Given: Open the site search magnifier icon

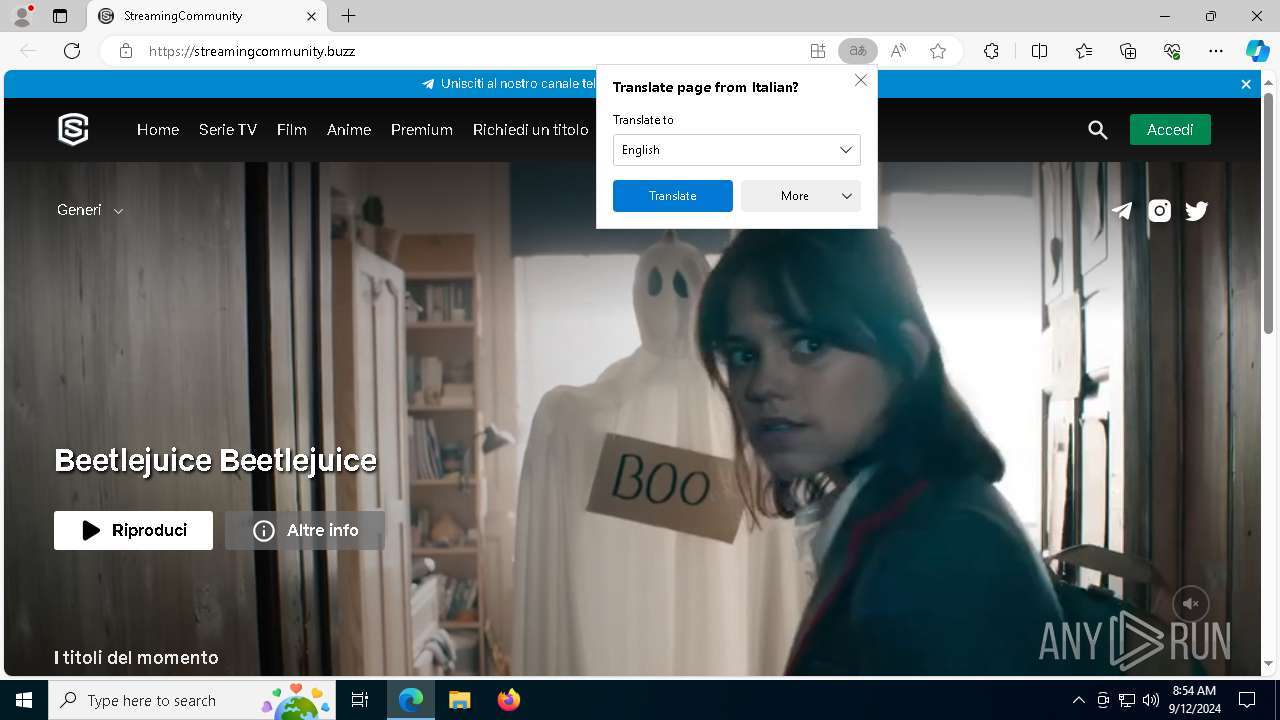Looking at the screenshot, I should 1098,130.
